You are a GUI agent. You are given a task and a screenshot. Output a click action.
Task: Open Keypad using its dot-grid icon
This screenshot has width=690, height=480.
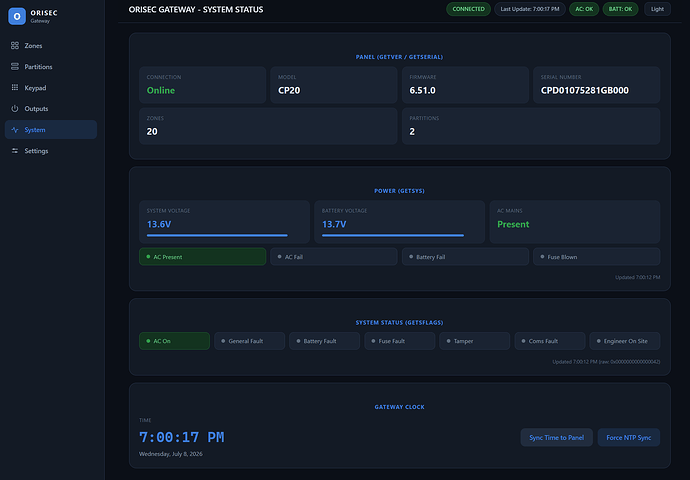click(x=15, y=88)
